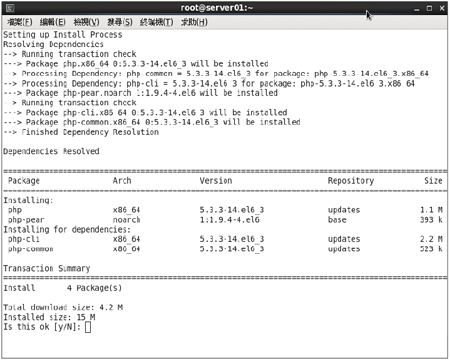Click the 'Package php-cli.x86_64' will be installed line

[145, 113]
